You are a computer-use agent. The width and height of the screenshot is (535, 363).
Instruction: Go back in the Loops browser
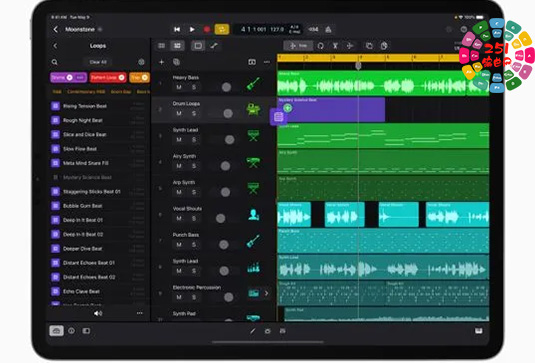tap(55, 46)
